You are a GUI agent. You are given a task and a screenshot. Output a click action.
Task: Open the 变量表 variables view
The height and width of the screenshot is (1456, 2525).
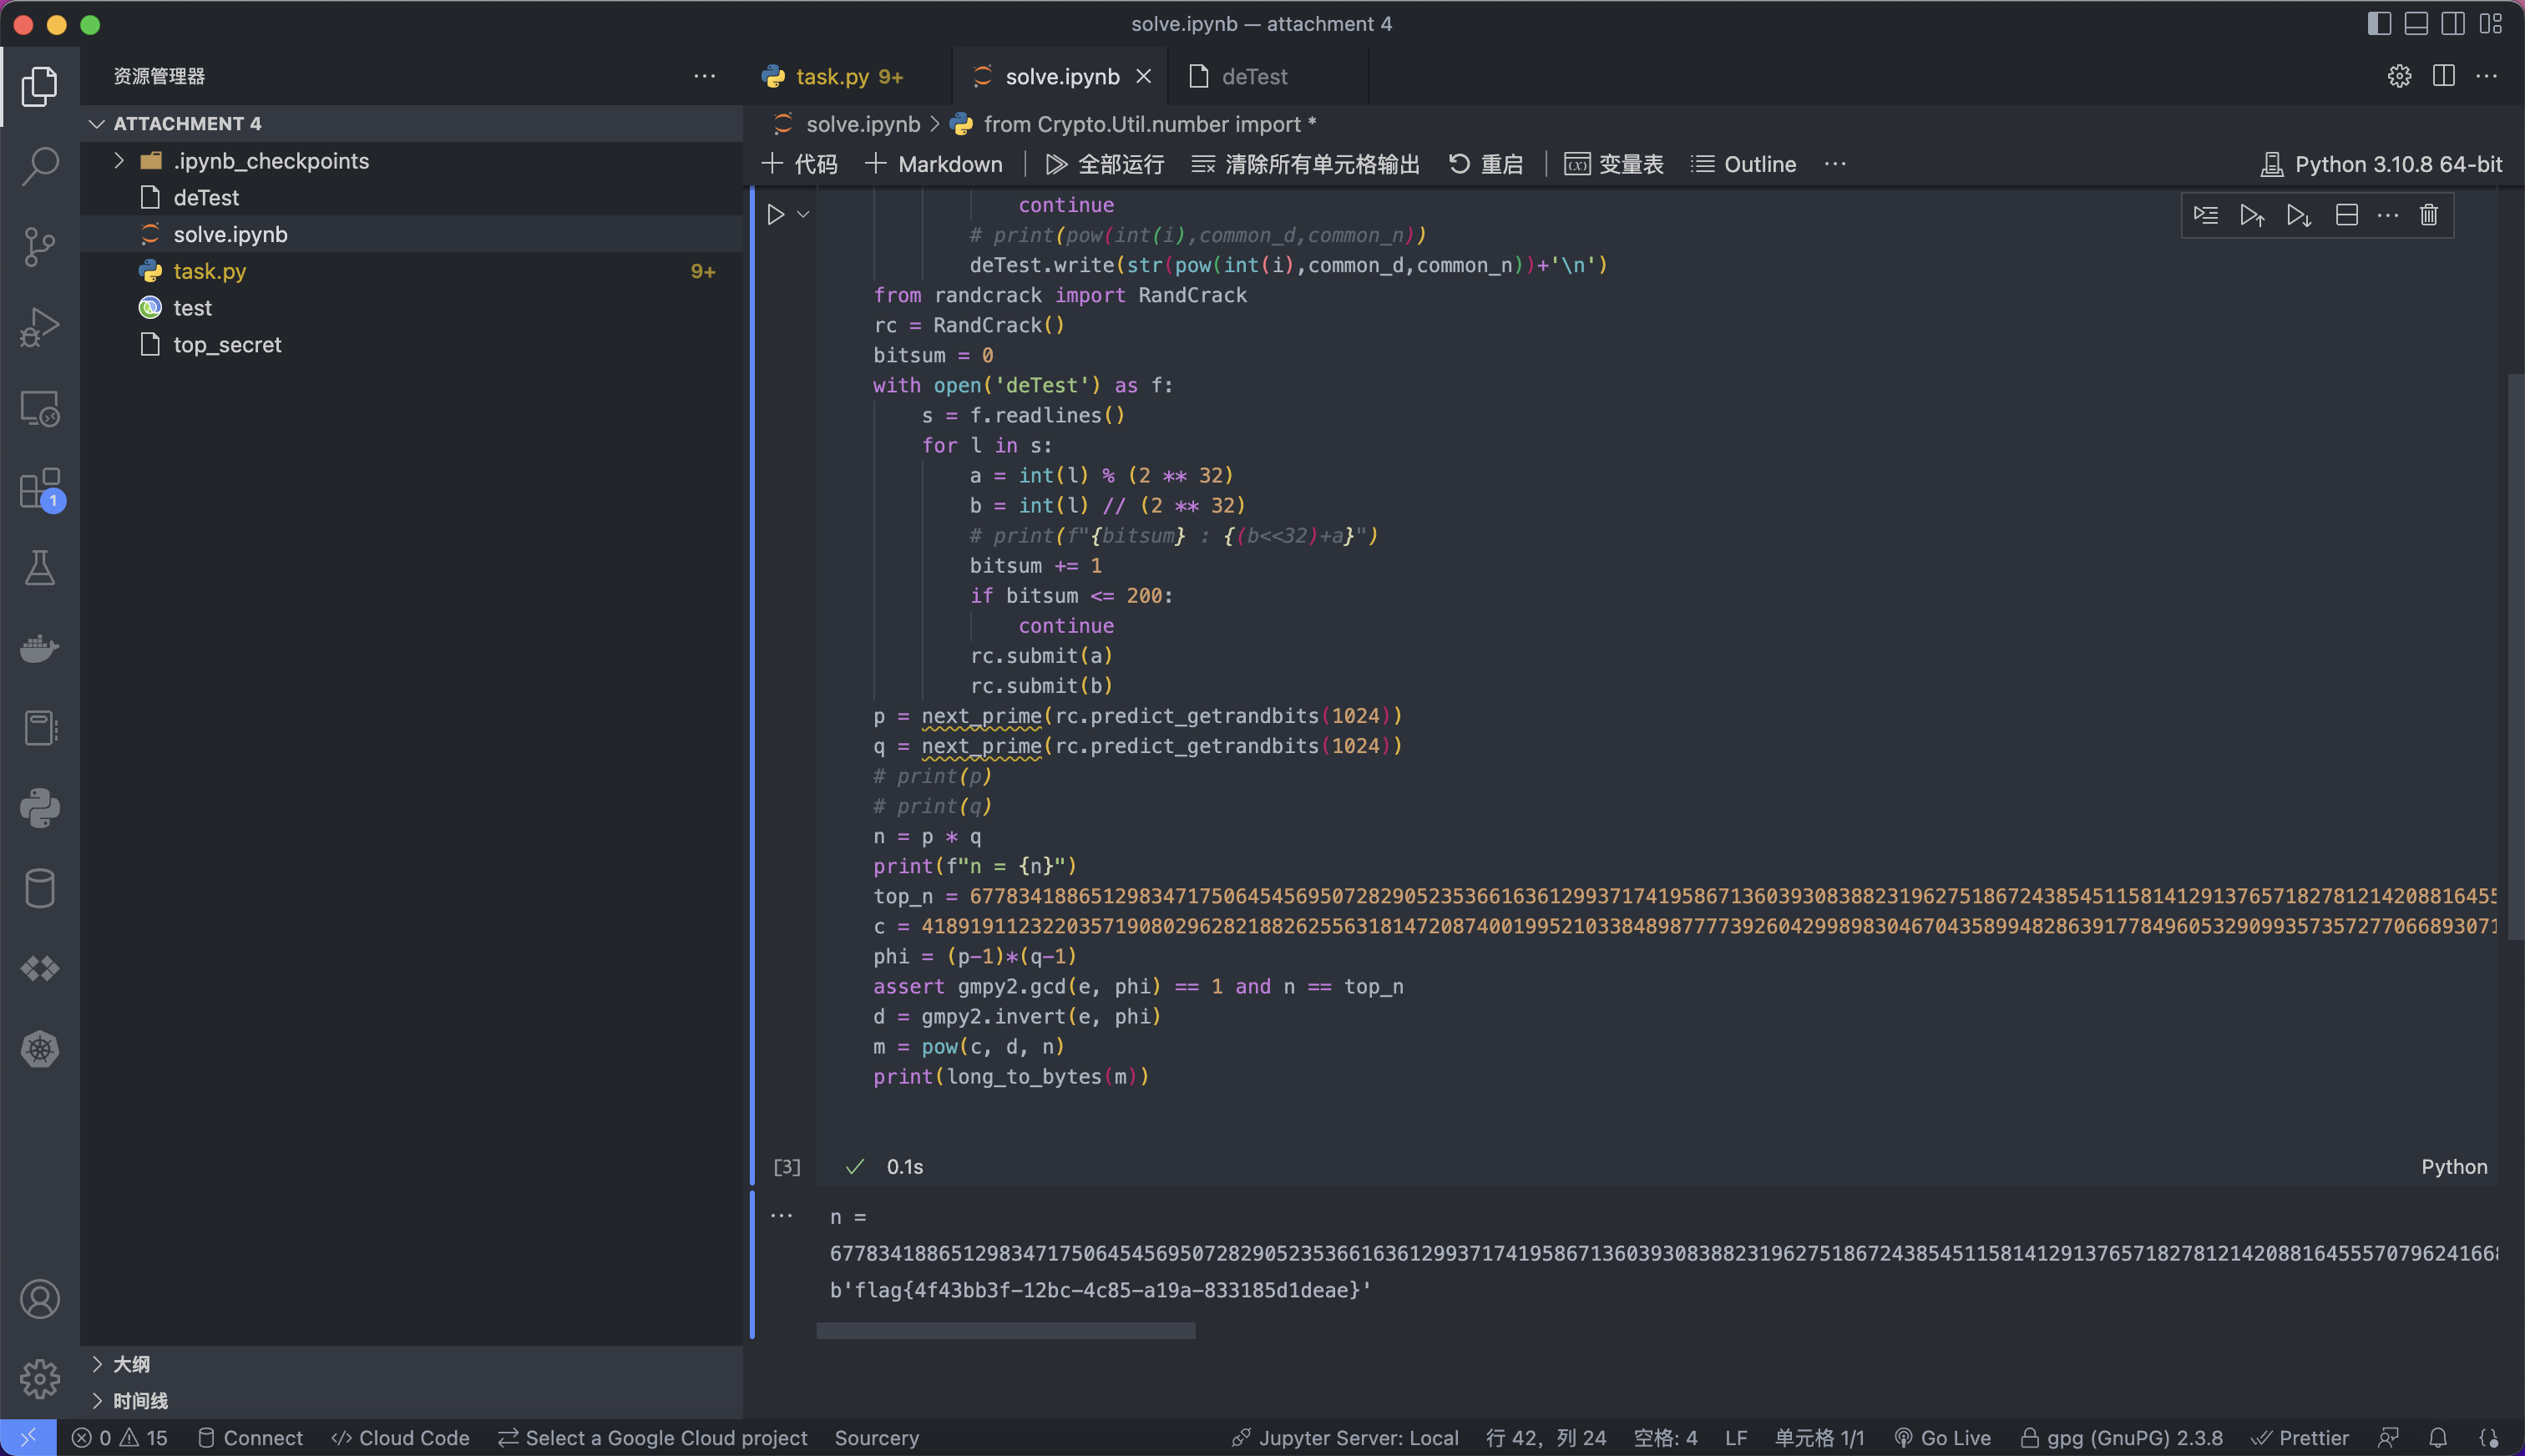tap(1614, 164)
